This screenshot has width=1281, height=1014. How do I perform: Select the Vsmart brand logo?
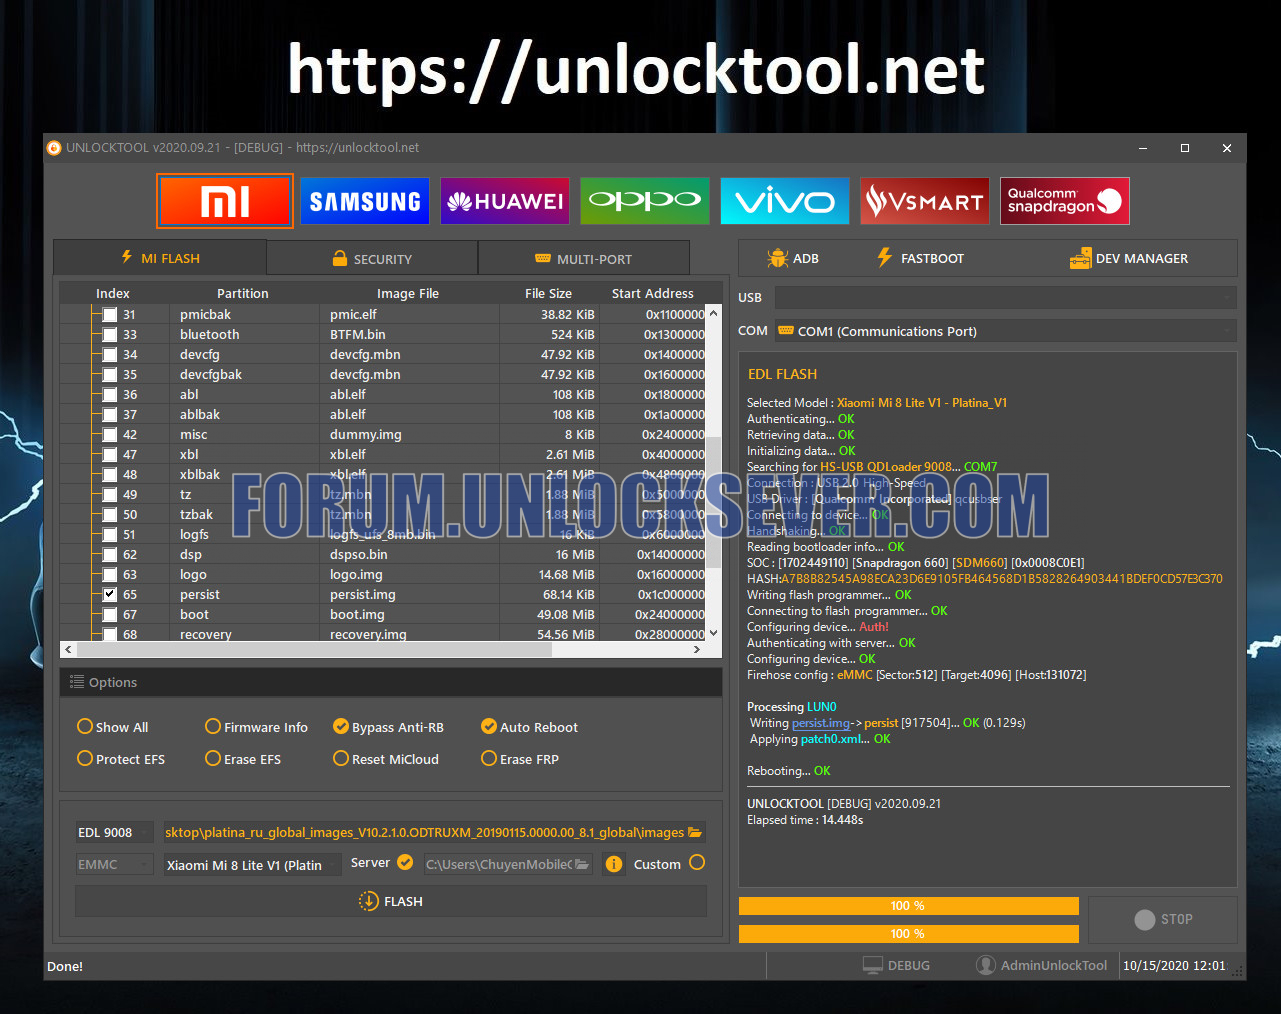(925, 201)
